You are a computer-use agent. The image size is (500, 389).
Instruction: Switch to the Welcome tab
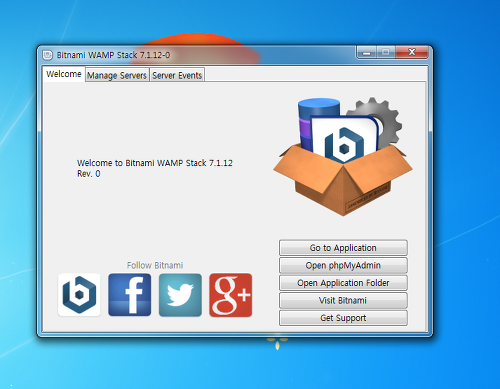point(64,74)
